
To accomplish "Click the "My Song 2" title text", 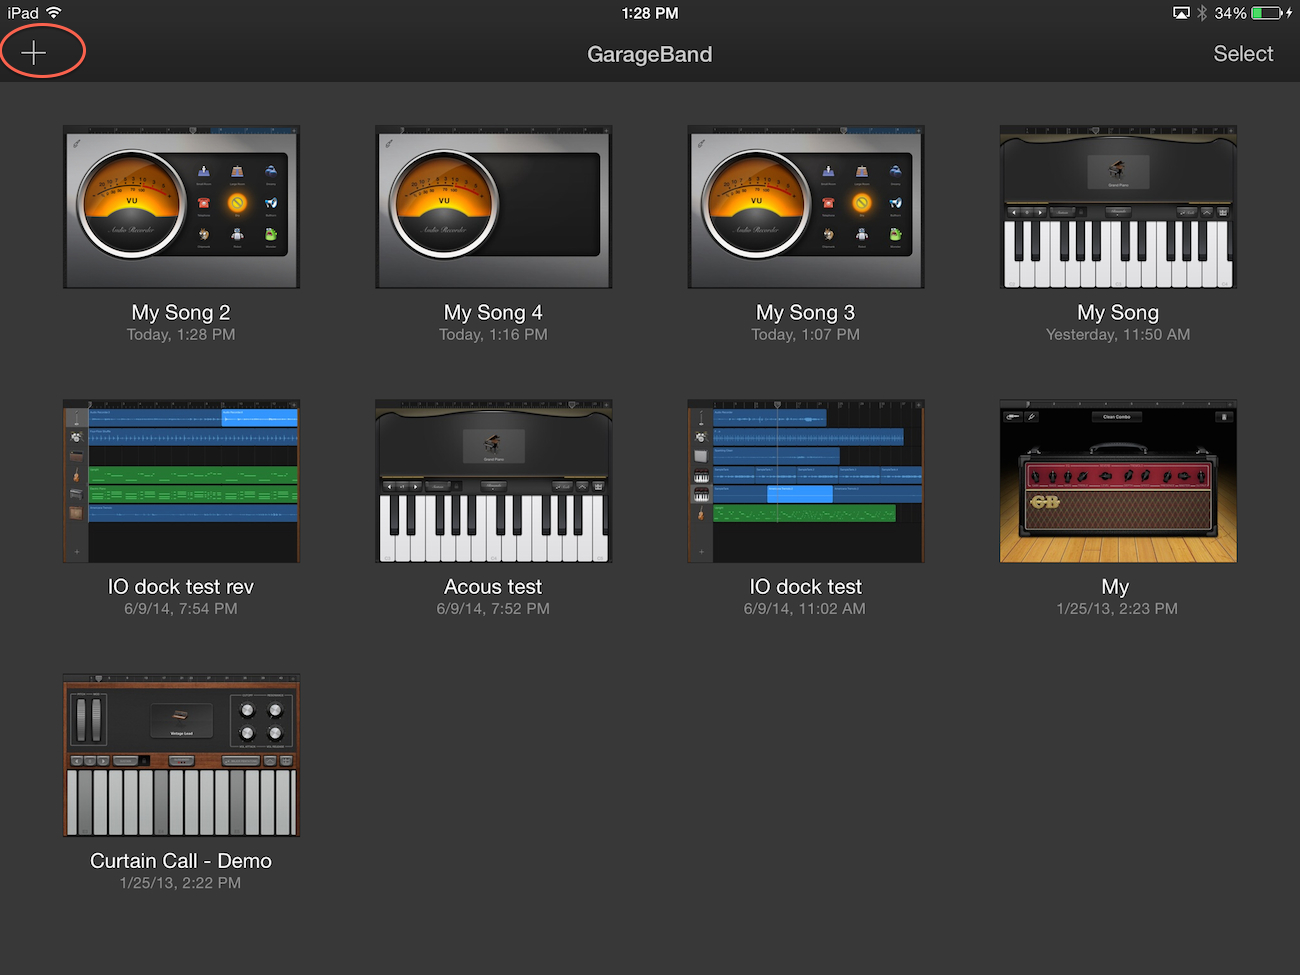I will 181,313.
